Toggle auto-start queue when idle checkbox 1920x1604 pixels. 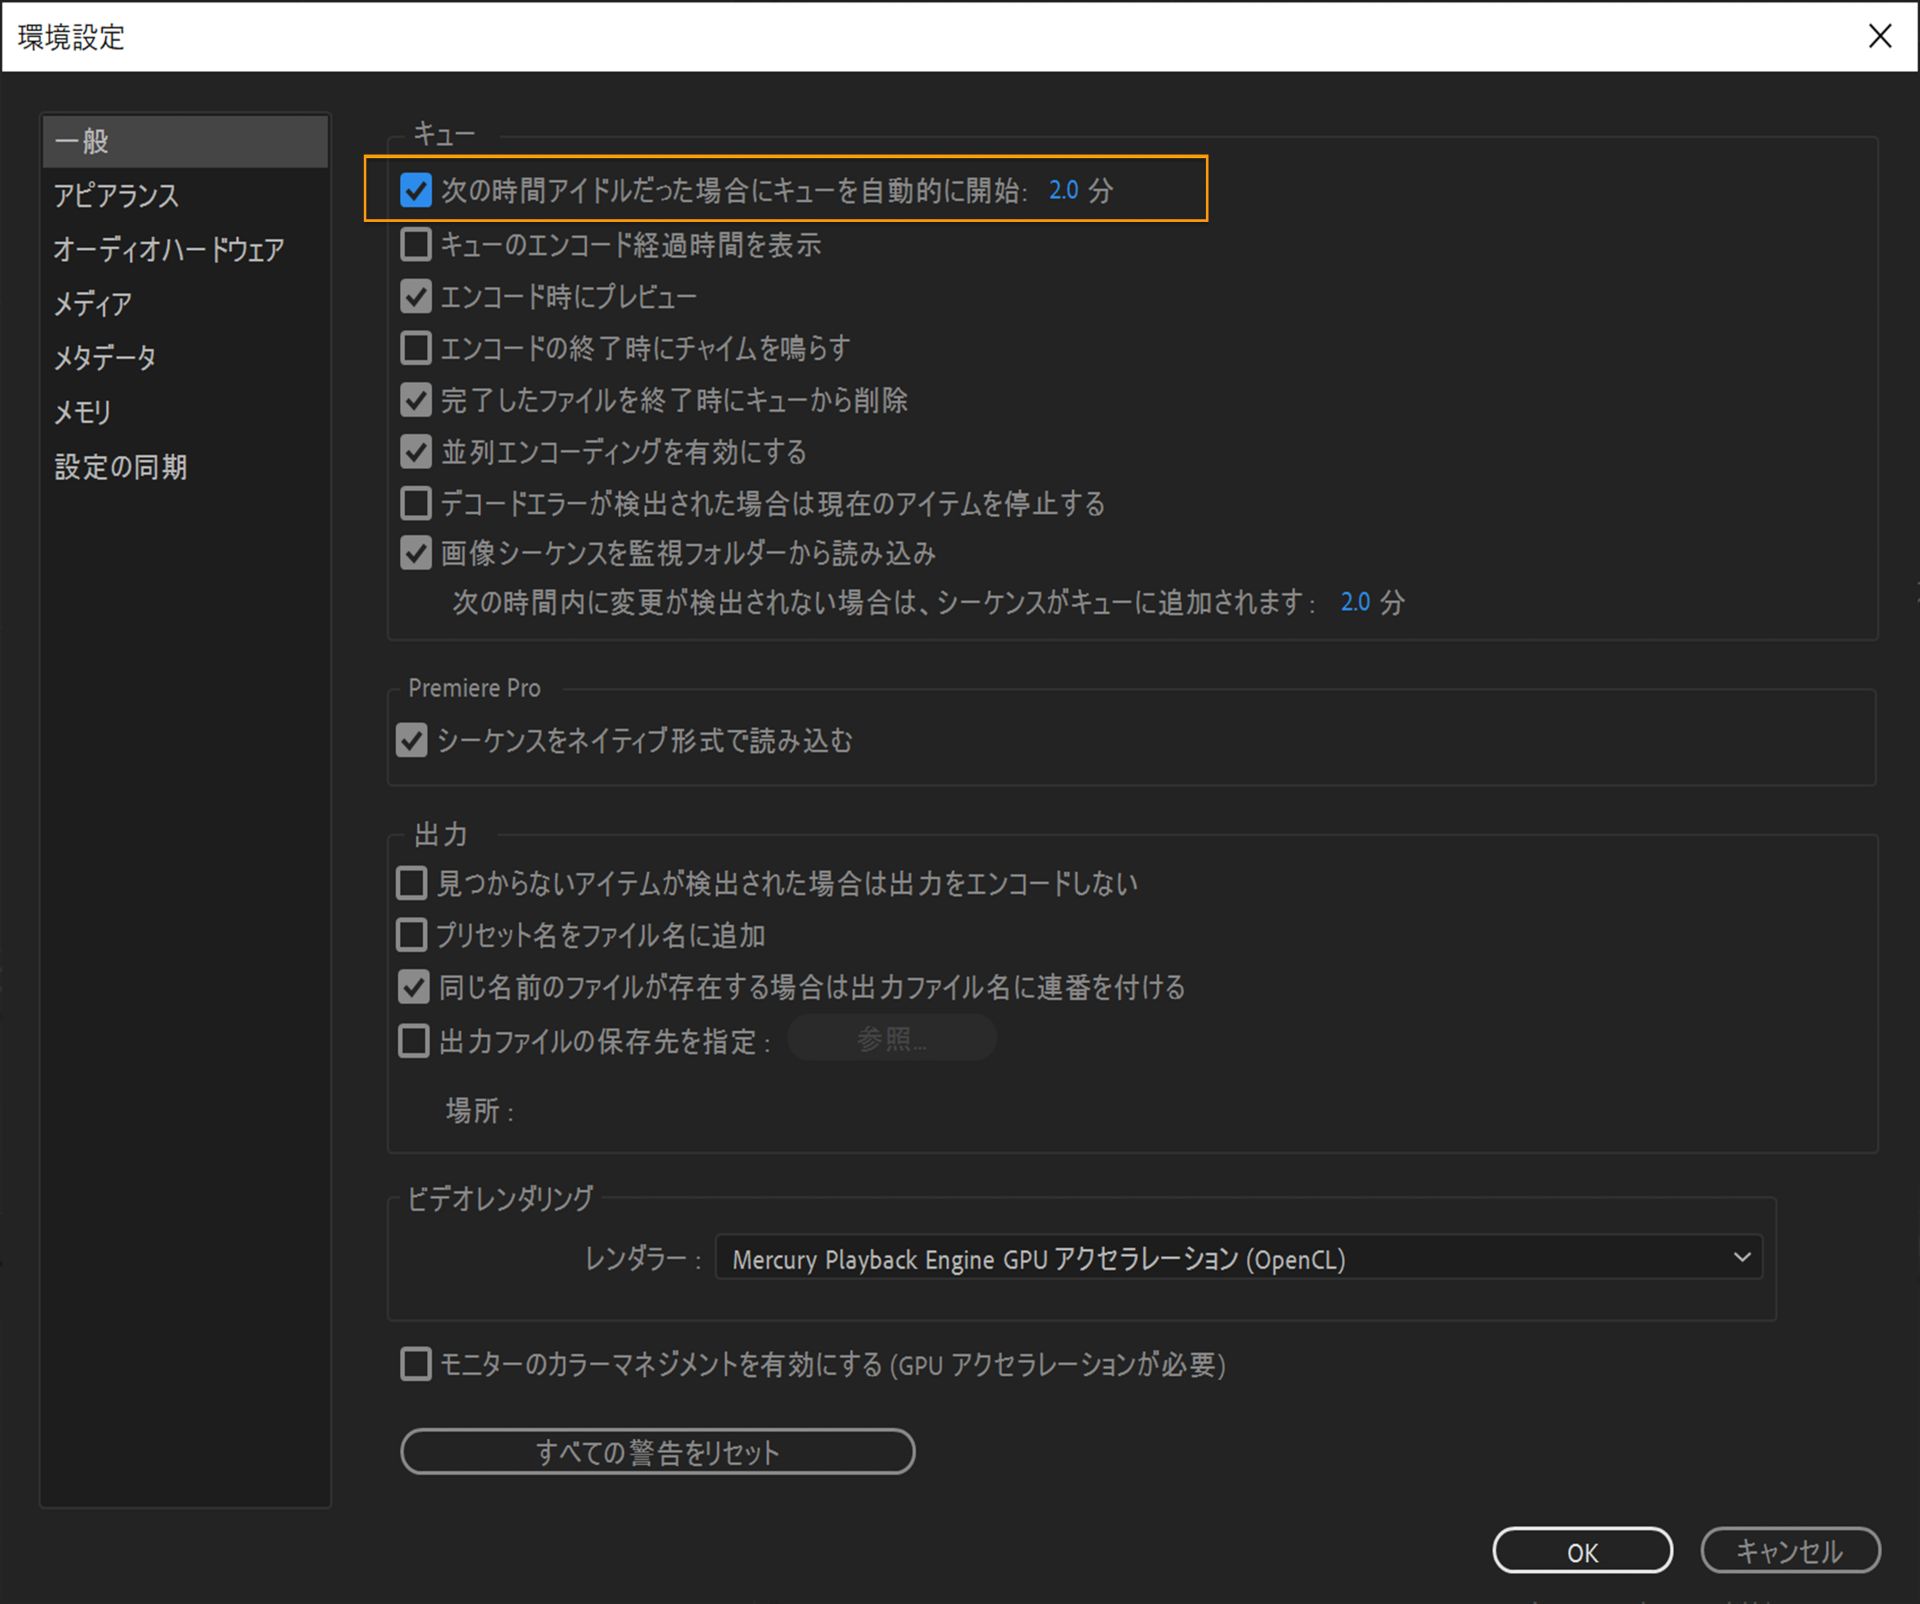[x=416, y=190]
